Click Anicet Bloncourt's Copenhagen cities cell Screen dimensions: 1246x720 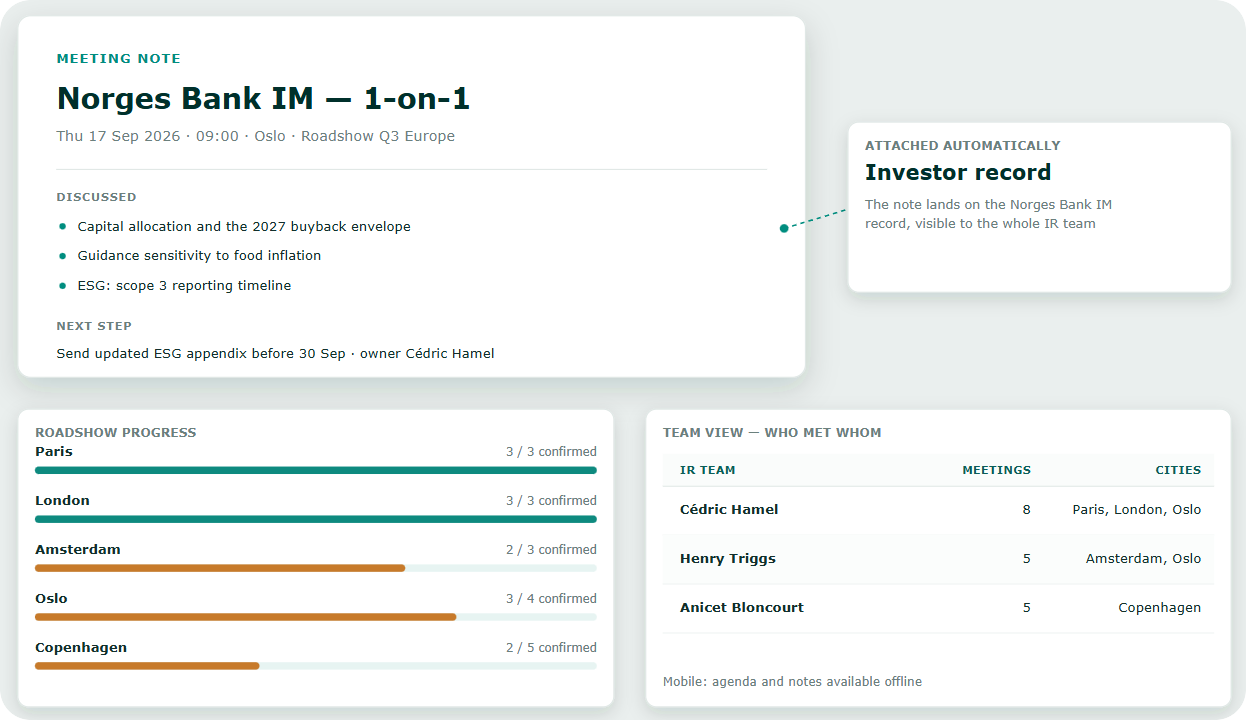click(x=1160, y=608)
